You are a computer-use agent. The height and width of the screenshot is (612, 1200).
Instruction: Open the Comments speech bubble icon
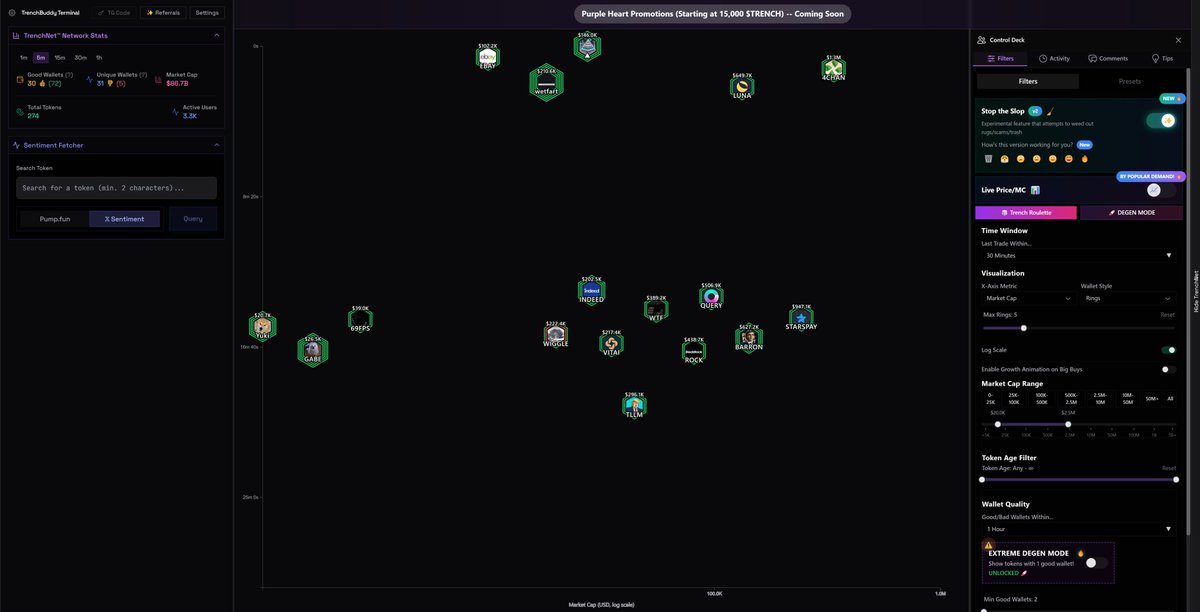[1092, 58]
